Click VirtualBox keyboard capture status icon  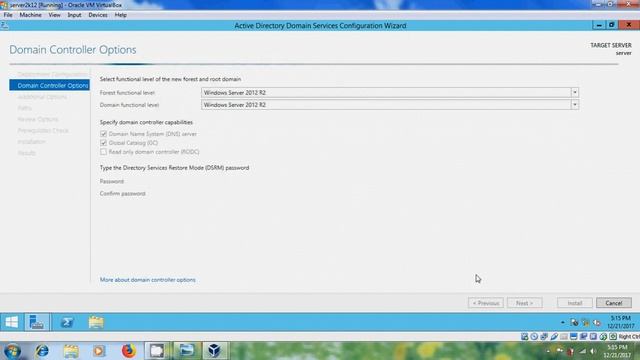click(613, 337)
